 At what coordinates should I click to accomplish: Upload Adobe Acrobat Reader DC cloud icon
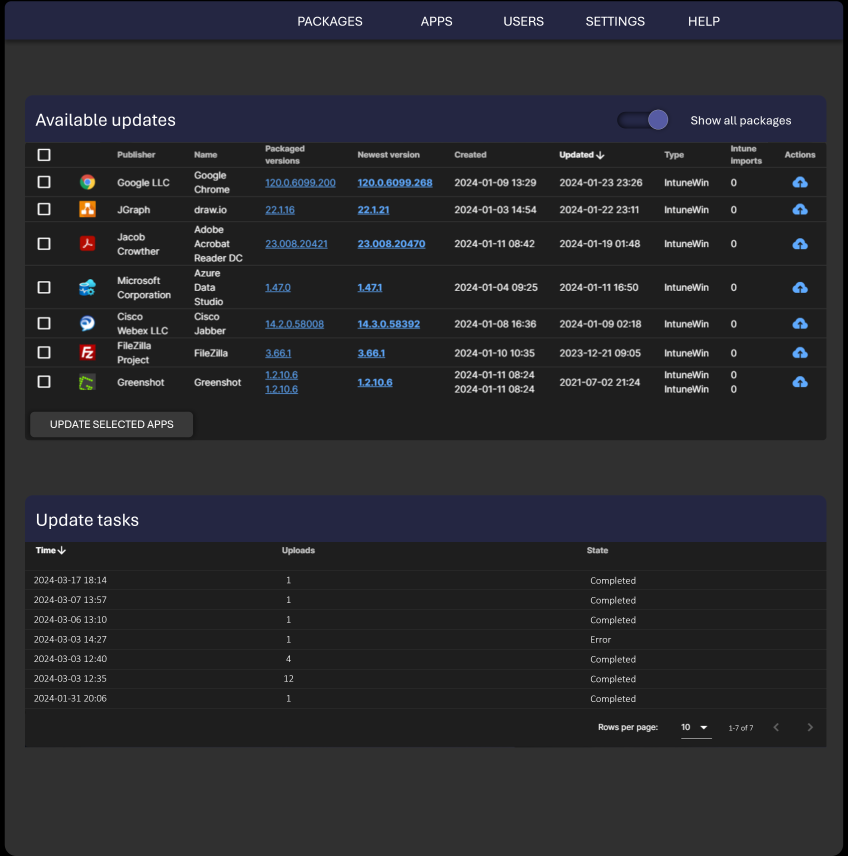tap(799, 243)
